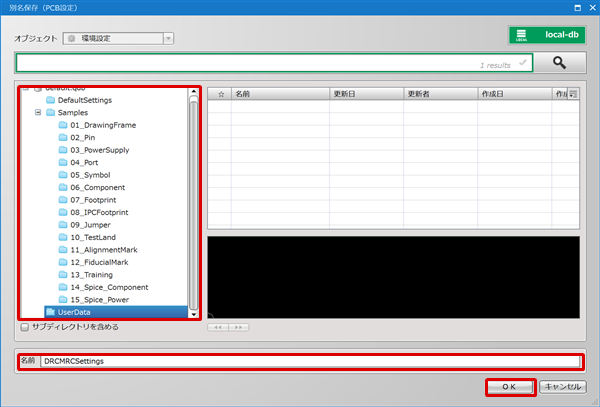Screen dimensions: 600x407
Task: Sort by the 作成日 column header
Action: [x=515, y=94]
